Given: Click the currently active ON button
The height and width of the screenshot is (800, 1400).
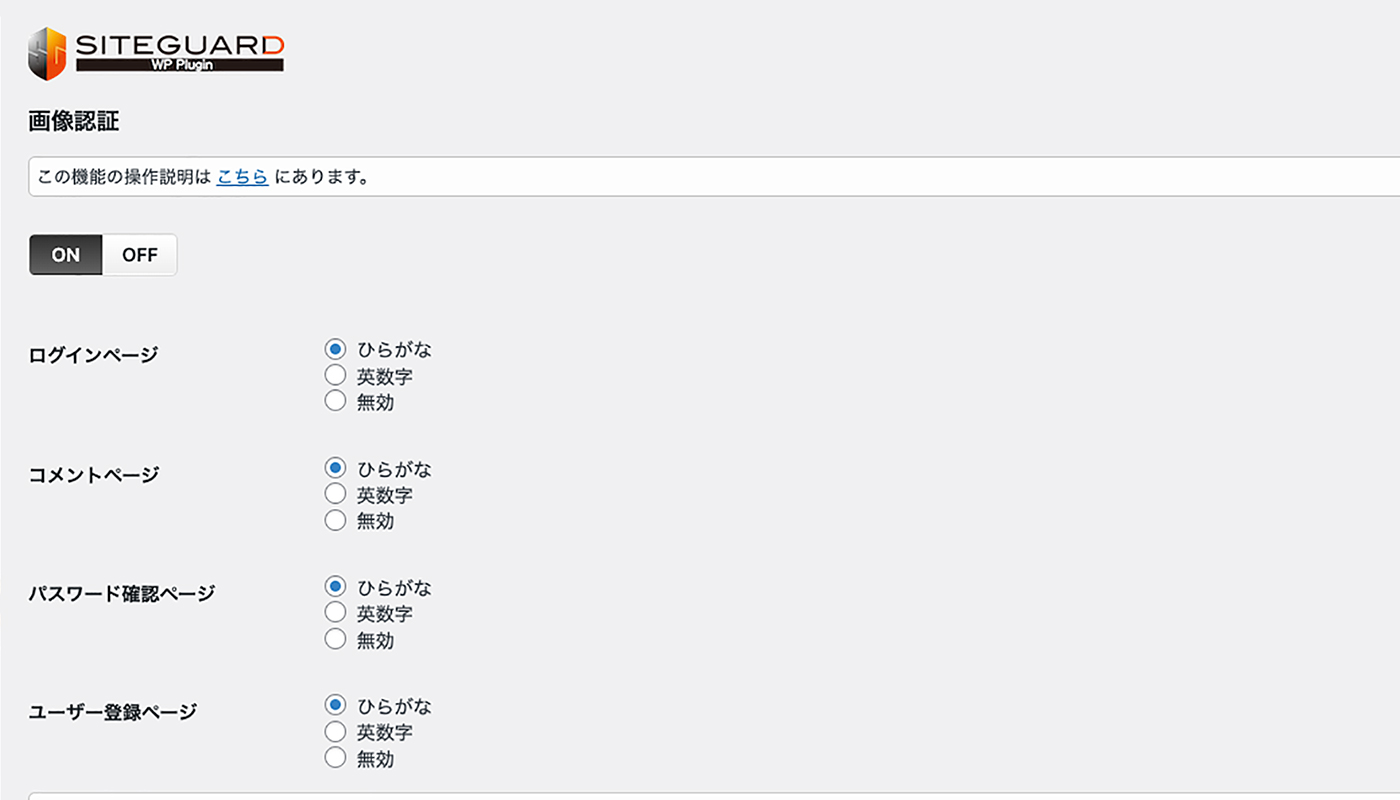Looking at the screenshot, I should tap(64, 254).
